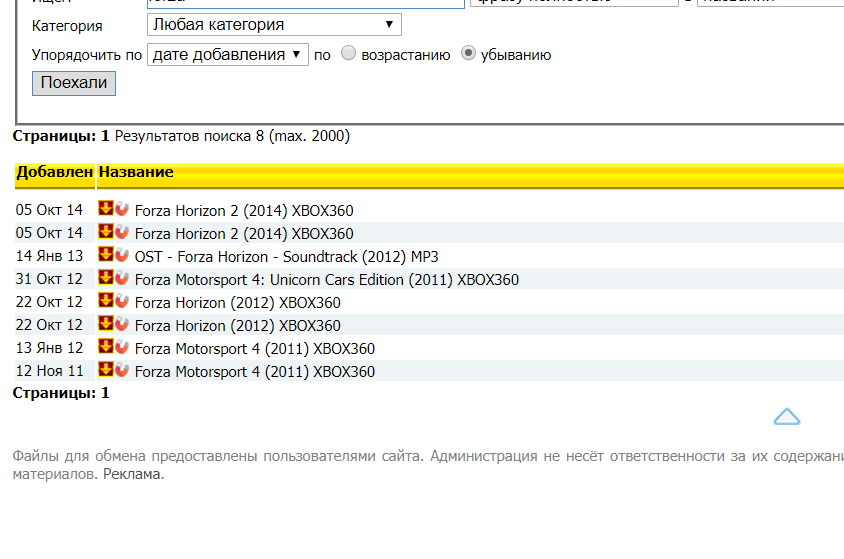Viewport: 844px width, 559px height.
Task: Open magnet link for row added 12 Ноя 11
Action: [122, 370]
